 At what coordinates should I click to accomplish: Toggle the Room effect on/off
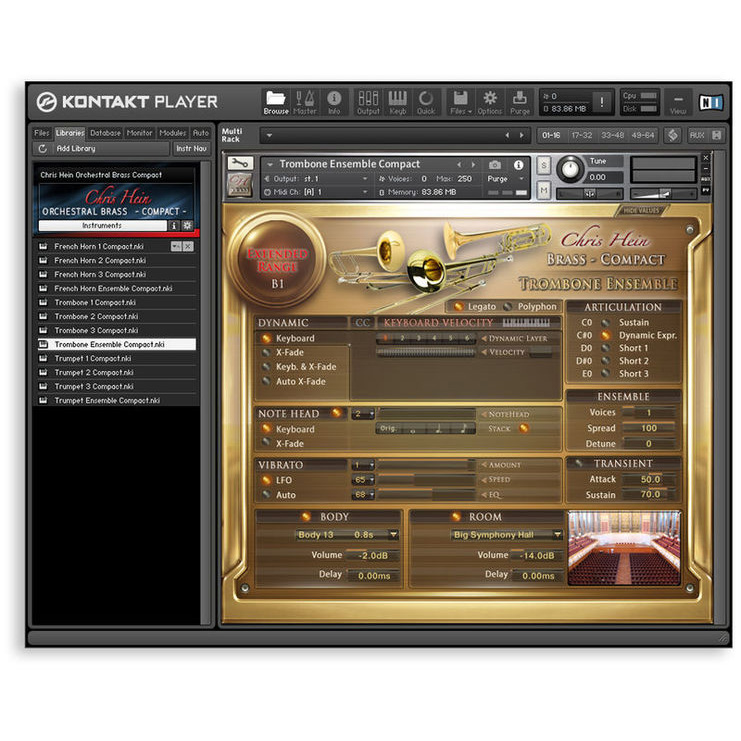[456, 517]
